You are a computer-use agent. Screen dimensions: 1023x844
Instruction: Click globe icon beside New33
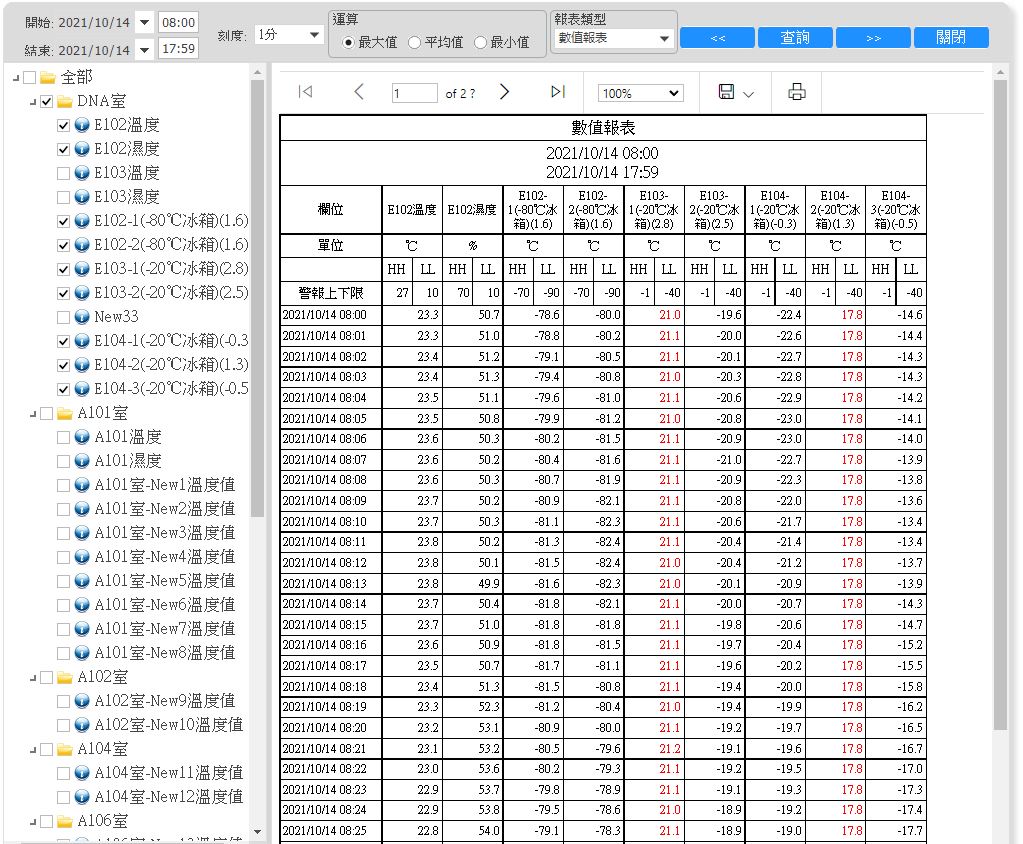pyautogui.click(x=82, y=316)
